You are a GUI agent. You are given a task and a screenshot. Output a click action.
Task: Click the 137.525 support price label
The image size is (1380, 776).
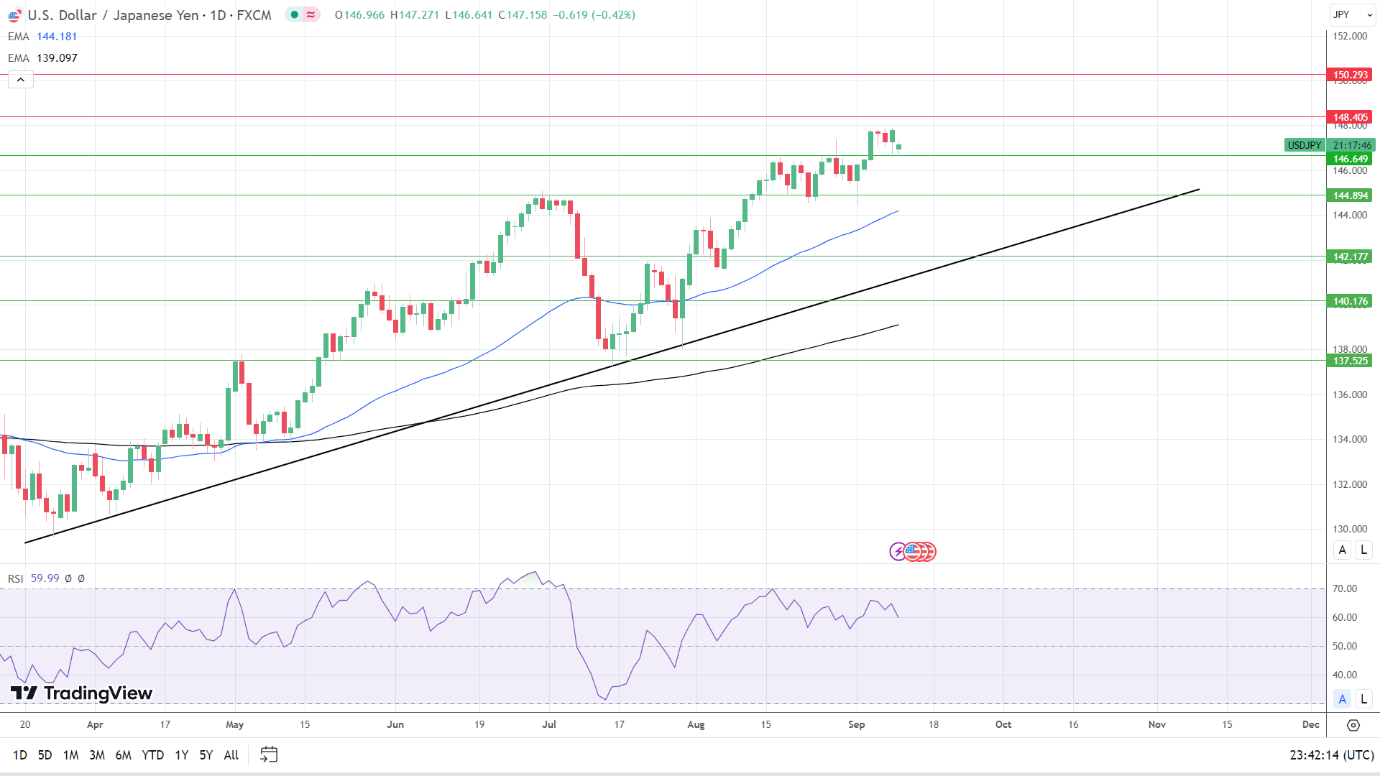click(1350, 360)
